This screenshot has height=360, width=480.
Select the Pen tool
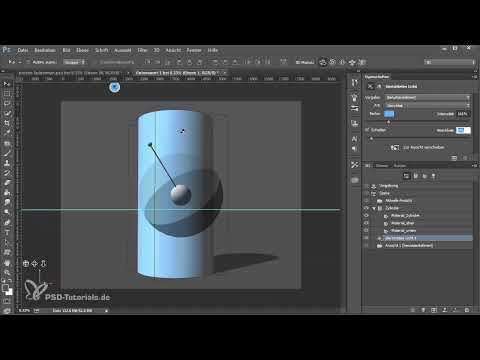[x=7, y=222]
